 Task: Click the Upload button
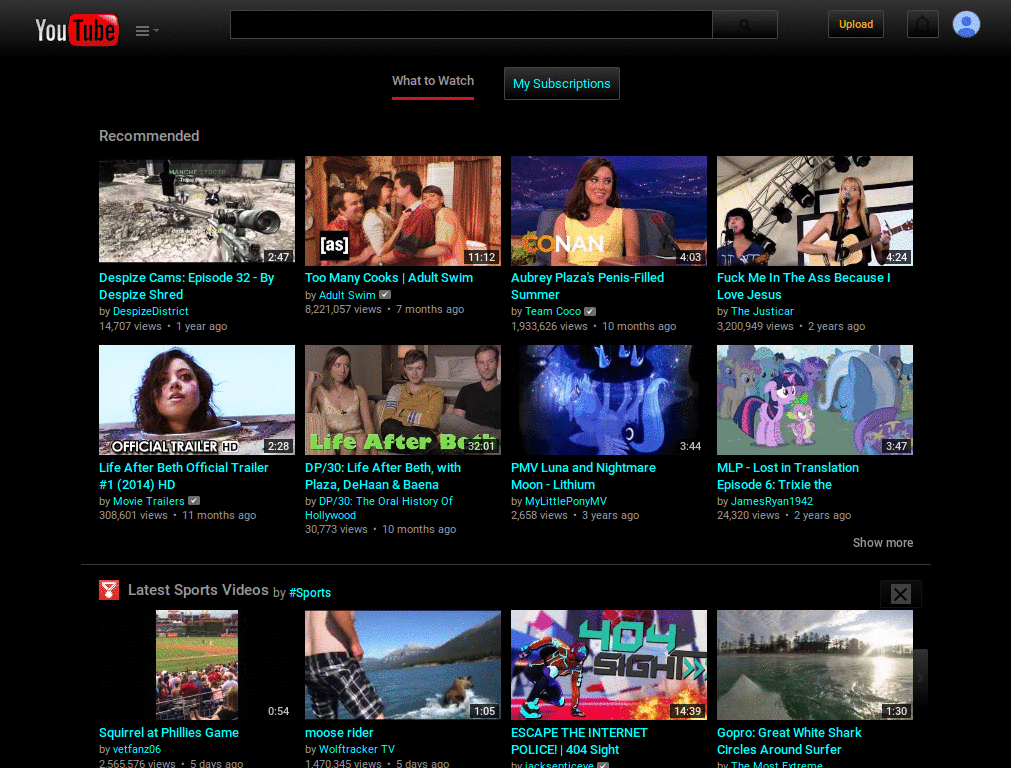856,24
